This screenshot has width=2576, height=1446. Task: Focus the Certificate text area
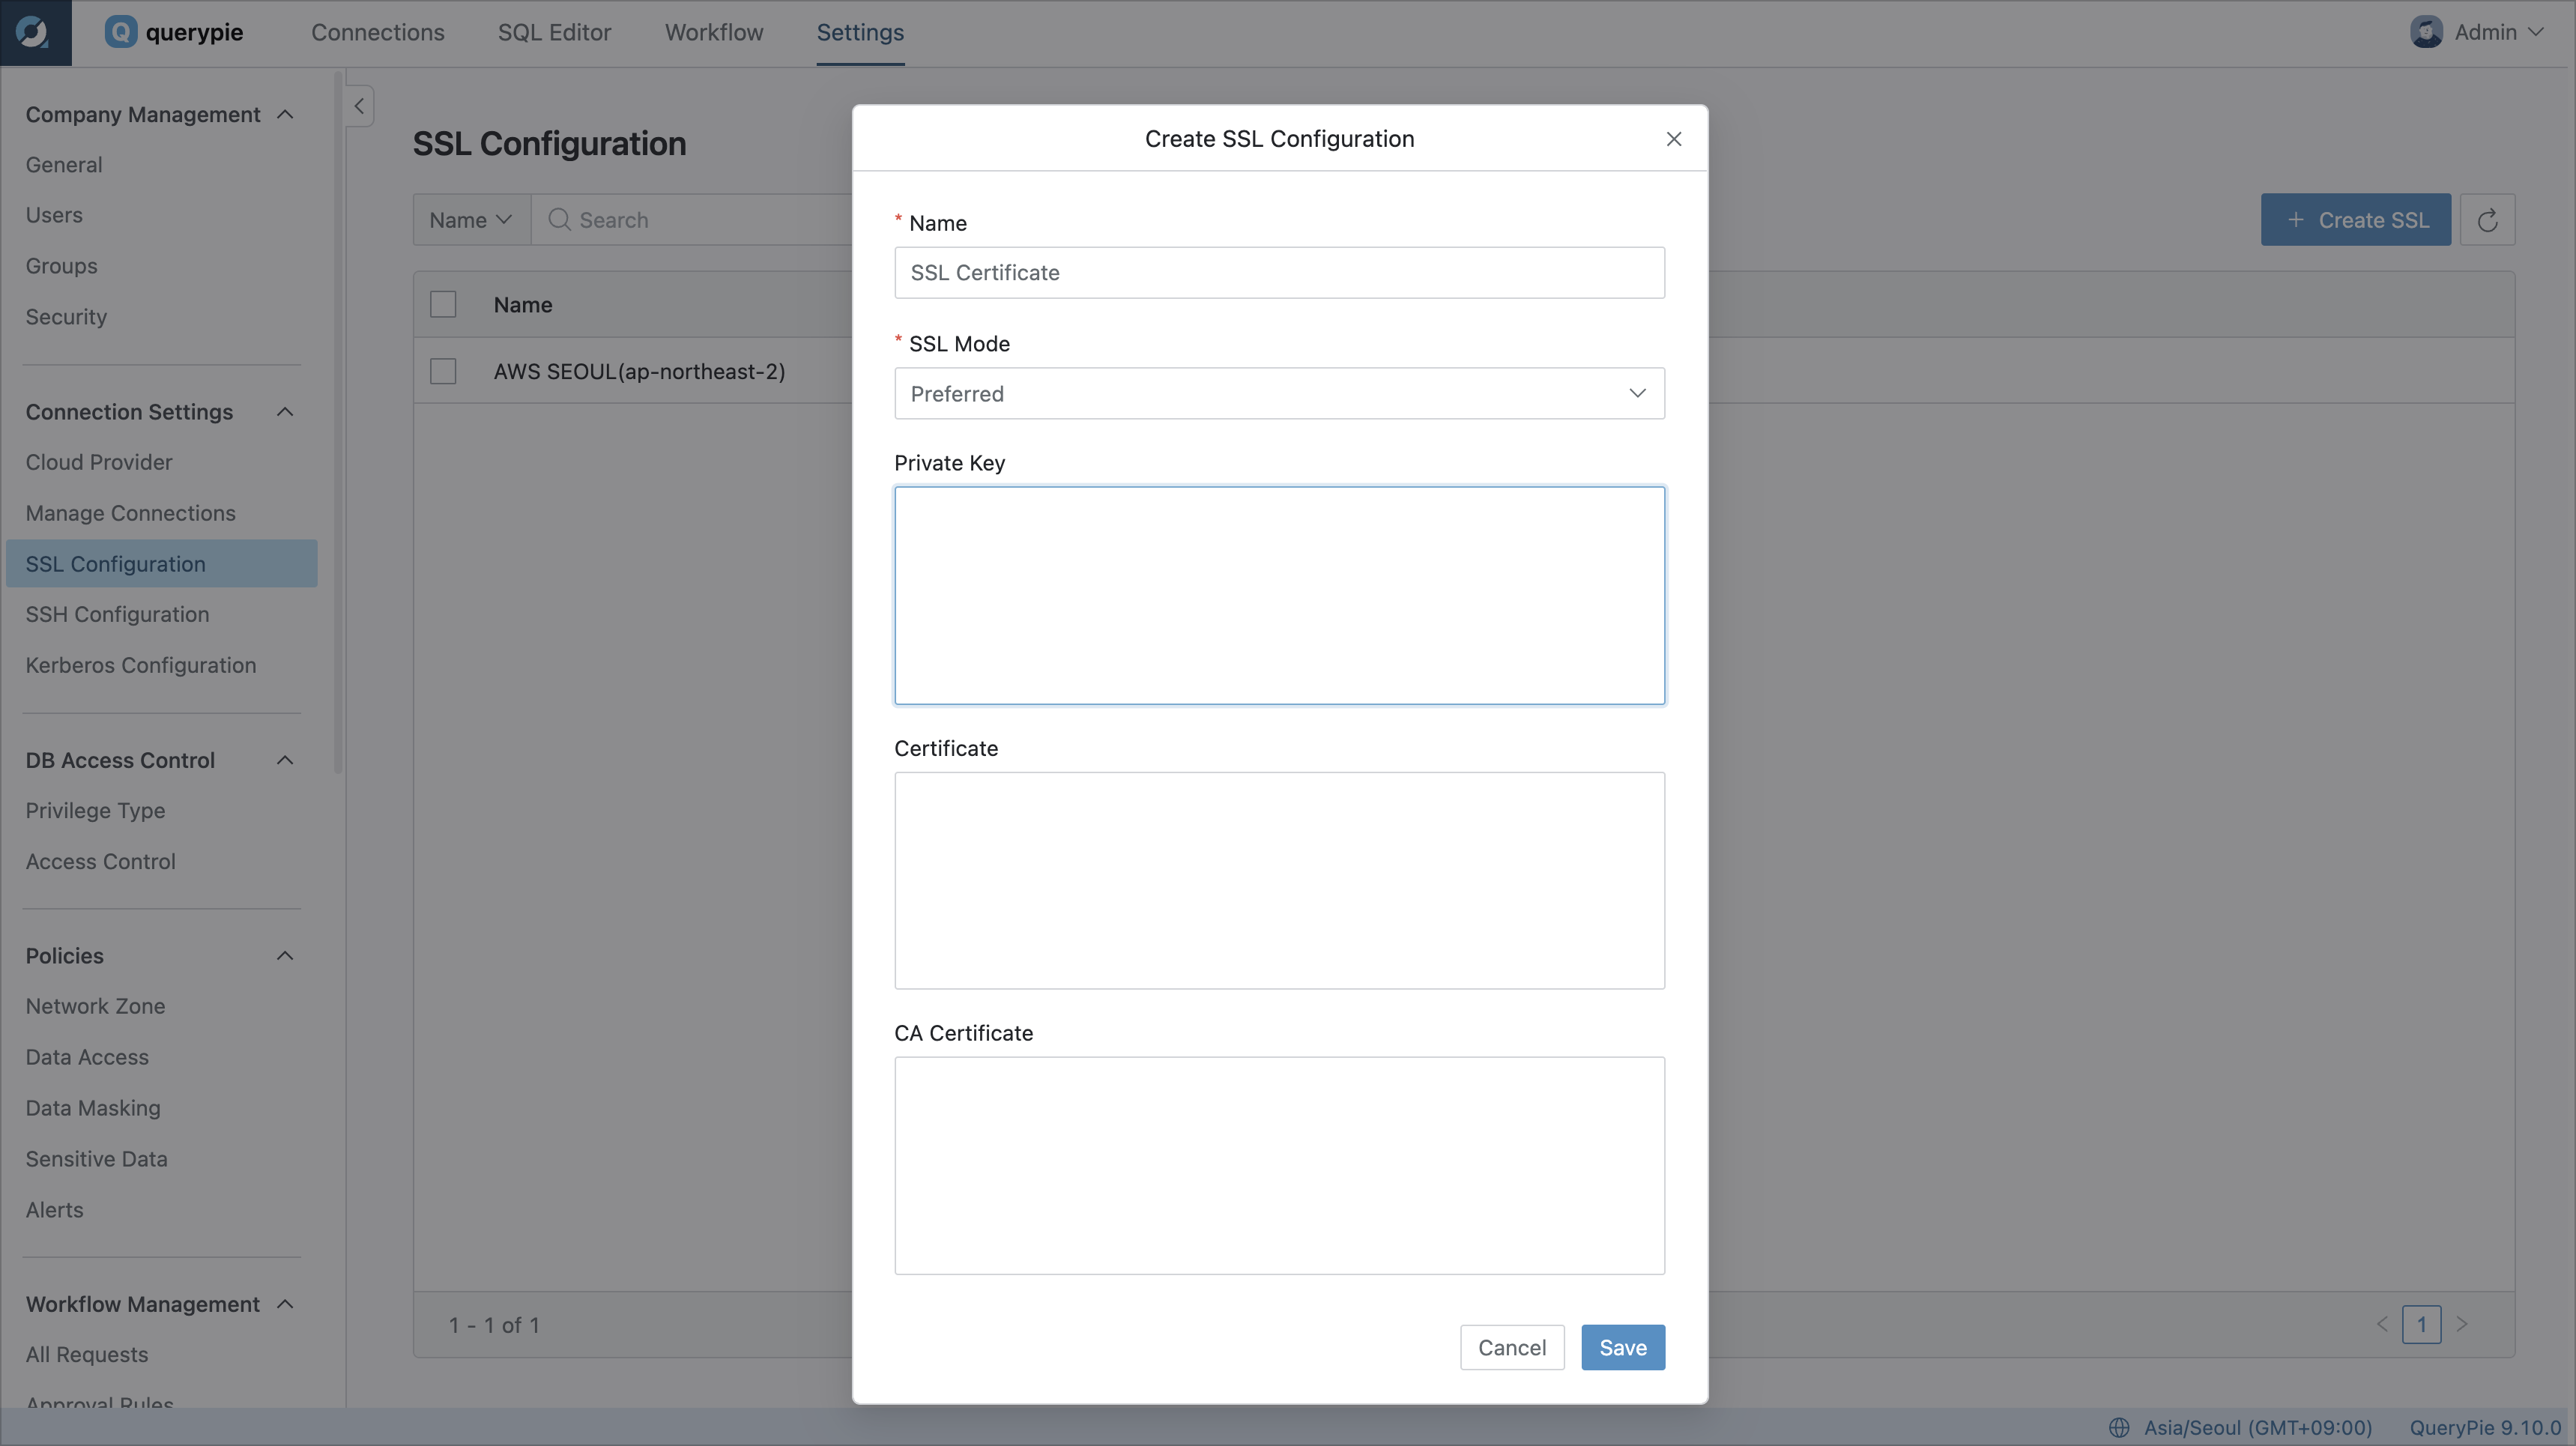click(x=1279, y=881)
